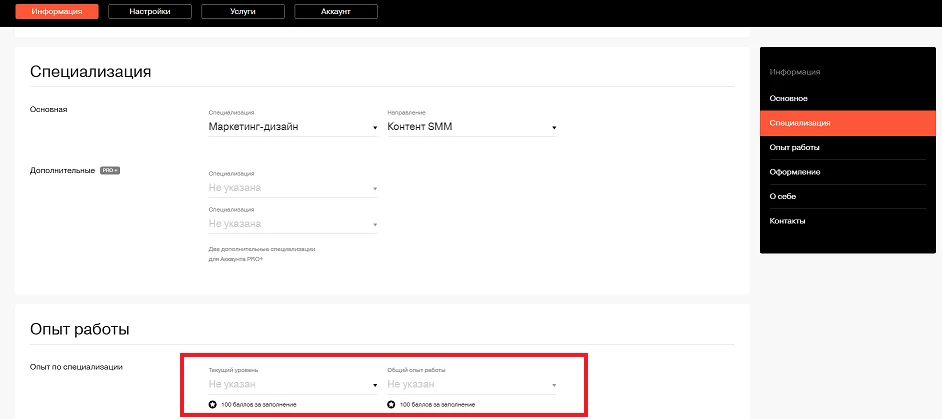Switch to the Настройки tab
The width and height of the screenshot is (942, 419).
(150, 11)
